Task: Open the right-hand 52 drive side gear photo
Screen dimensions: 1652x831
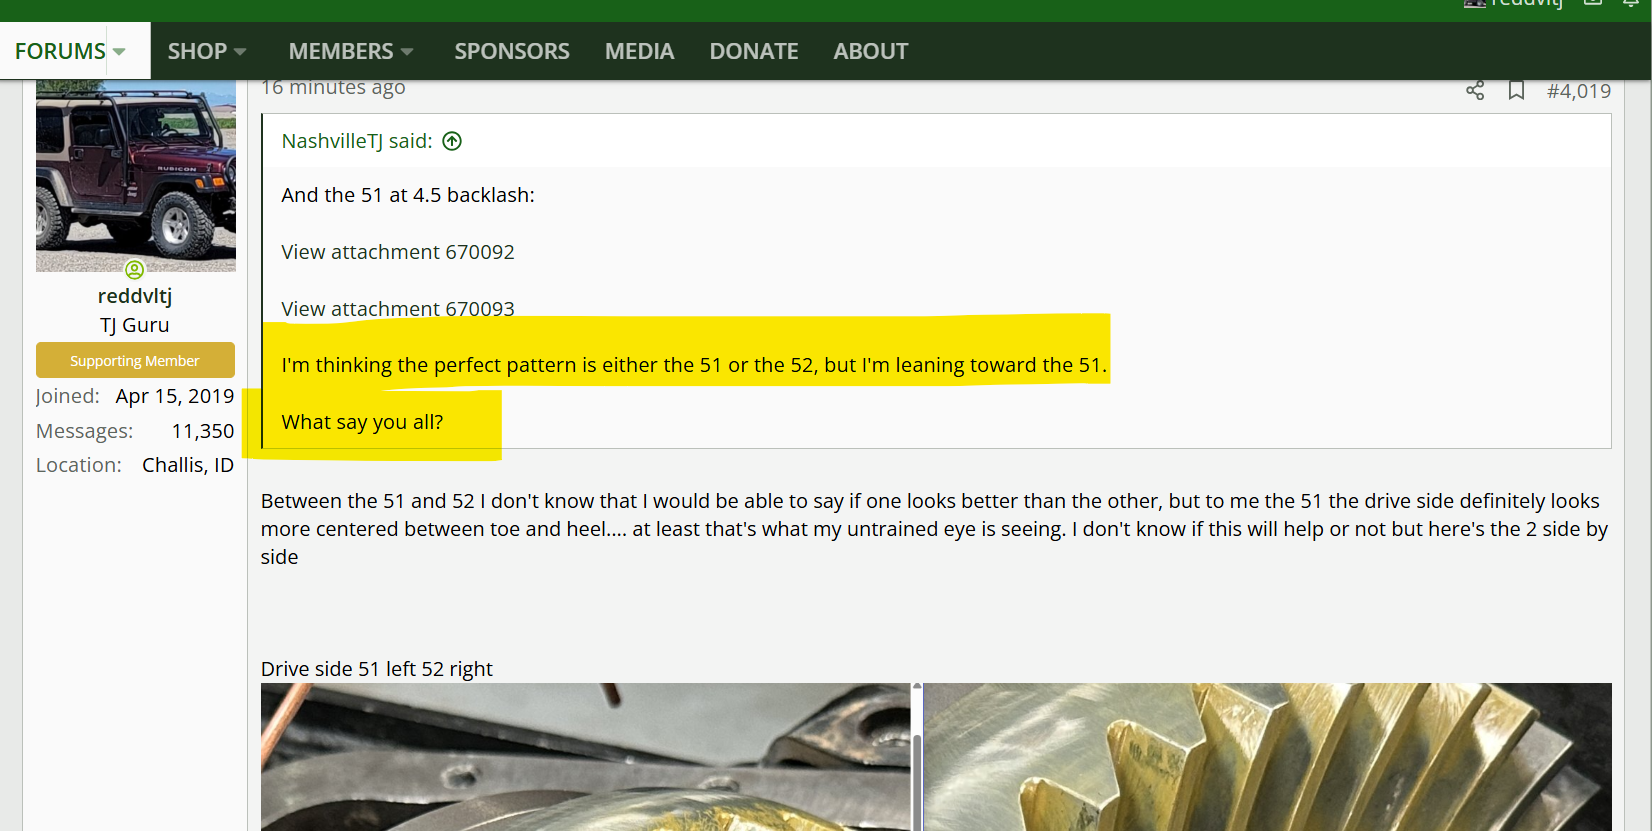Action: click(1266, 757)
